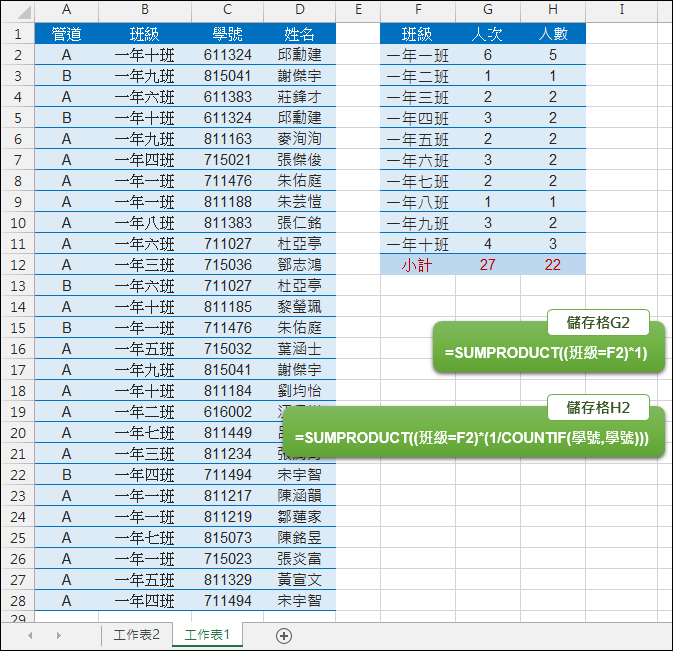Click header cell 人數
673x651 pixels.
pos(553,34)
